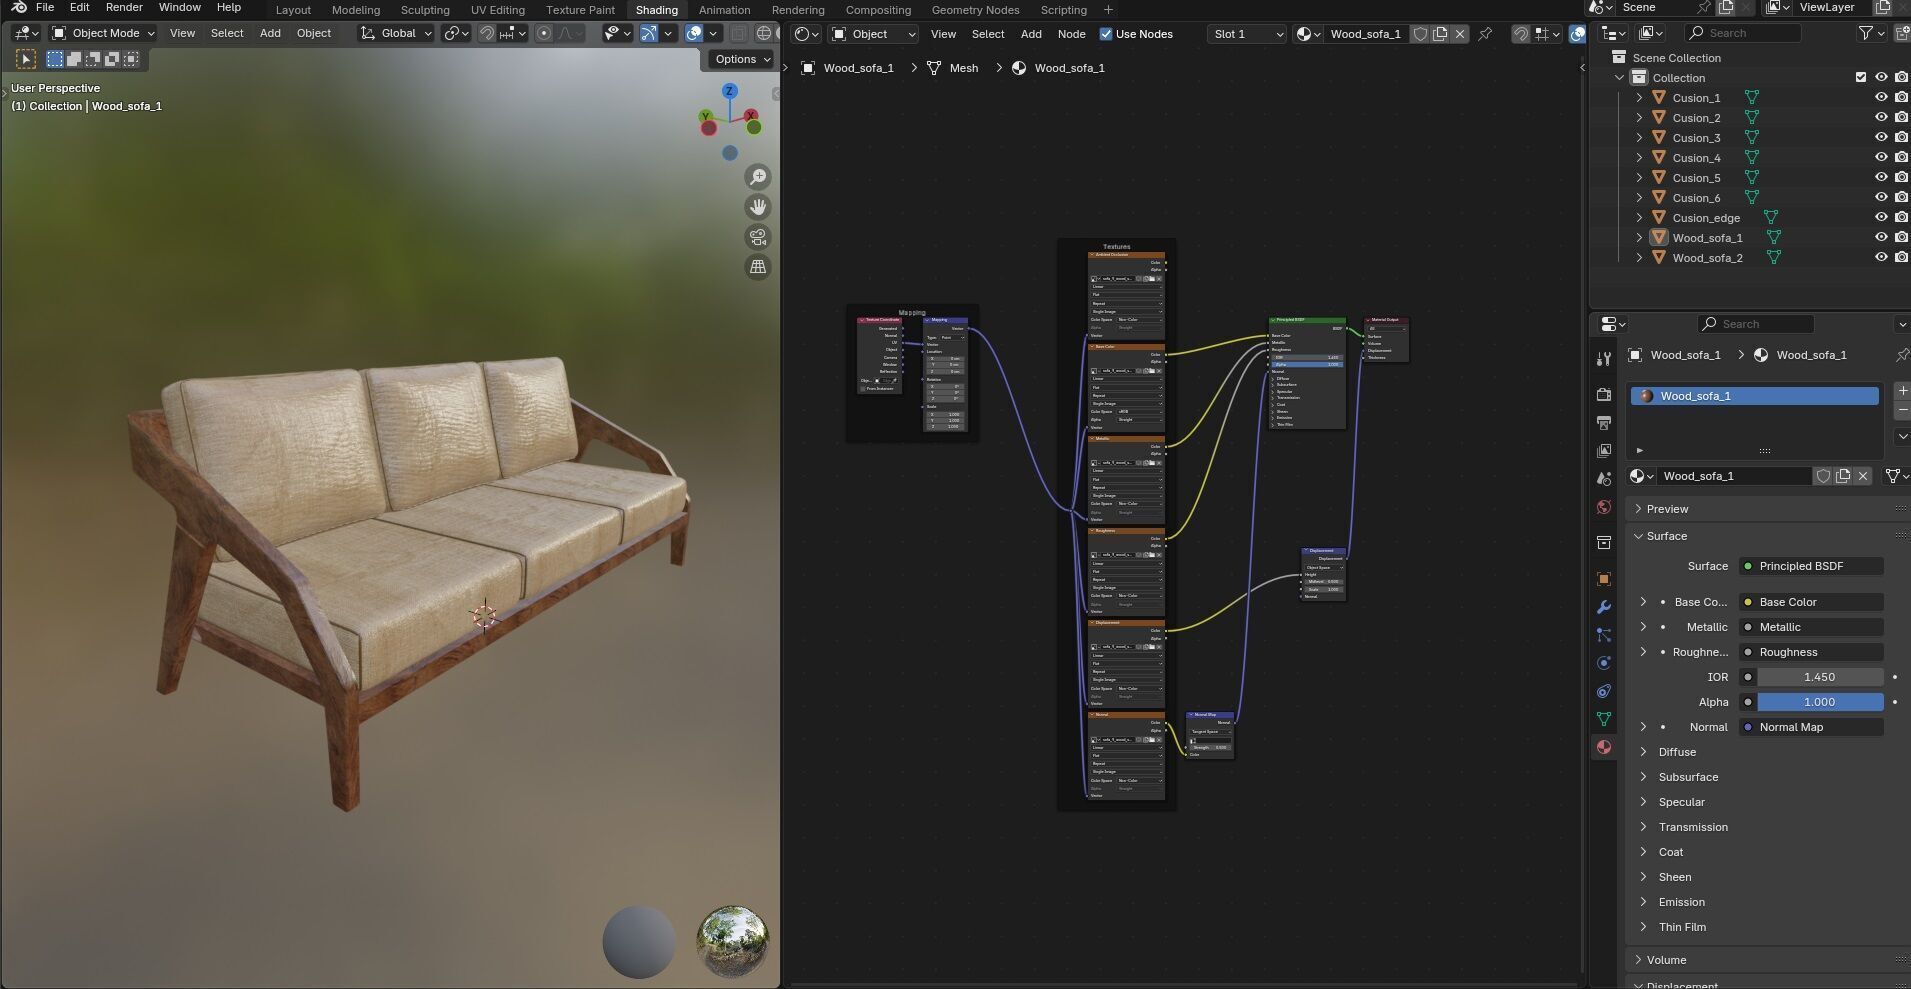
Task: Open the Object Data mesh tab
Action: (1604, 719)
